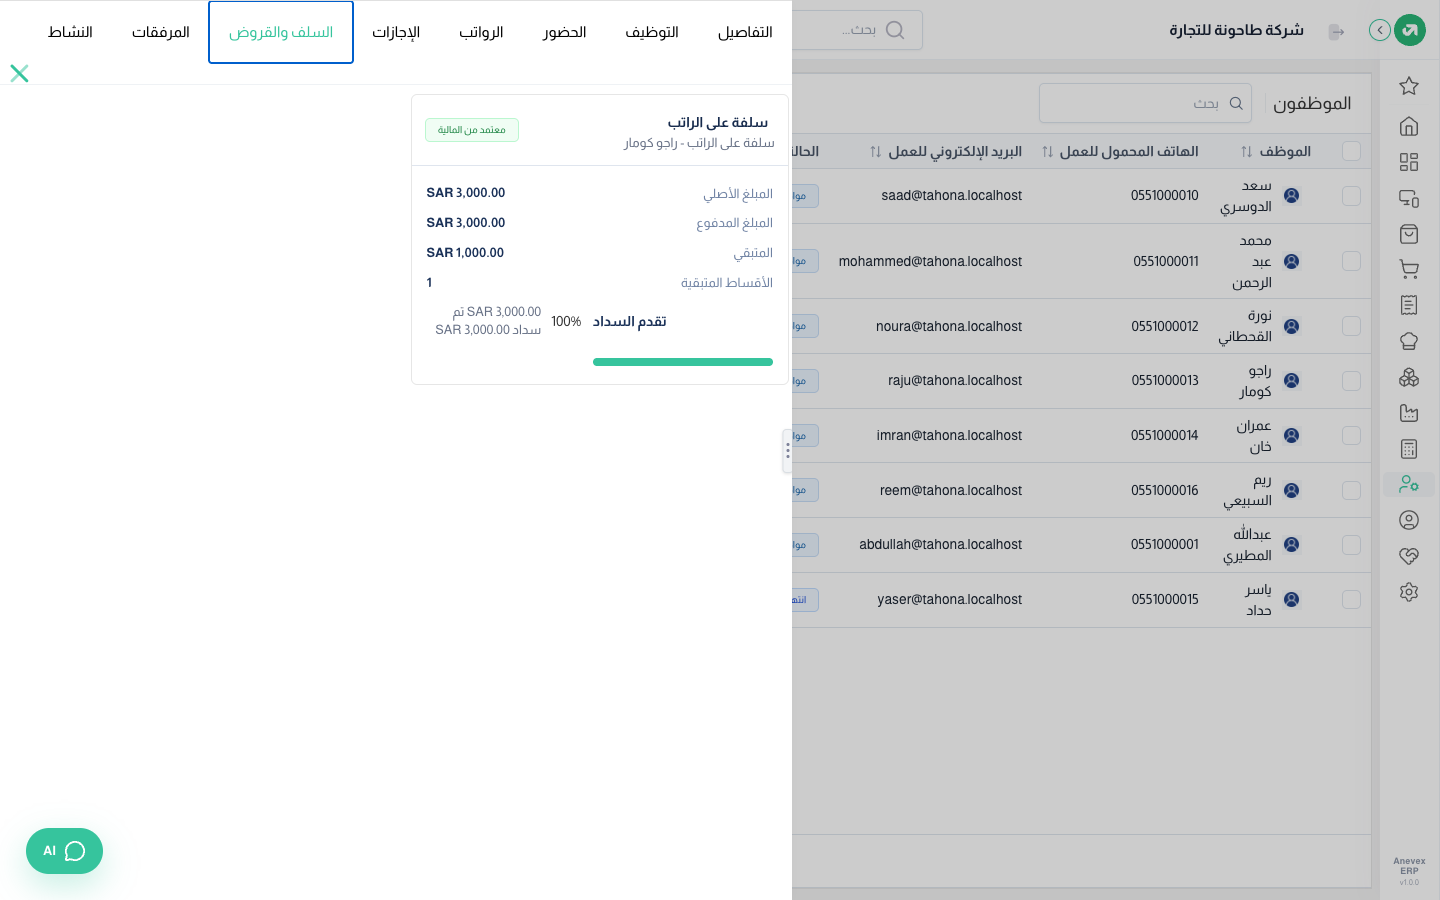
Task: Open the heart handshake icon in sidebar
Action: 1409,556
